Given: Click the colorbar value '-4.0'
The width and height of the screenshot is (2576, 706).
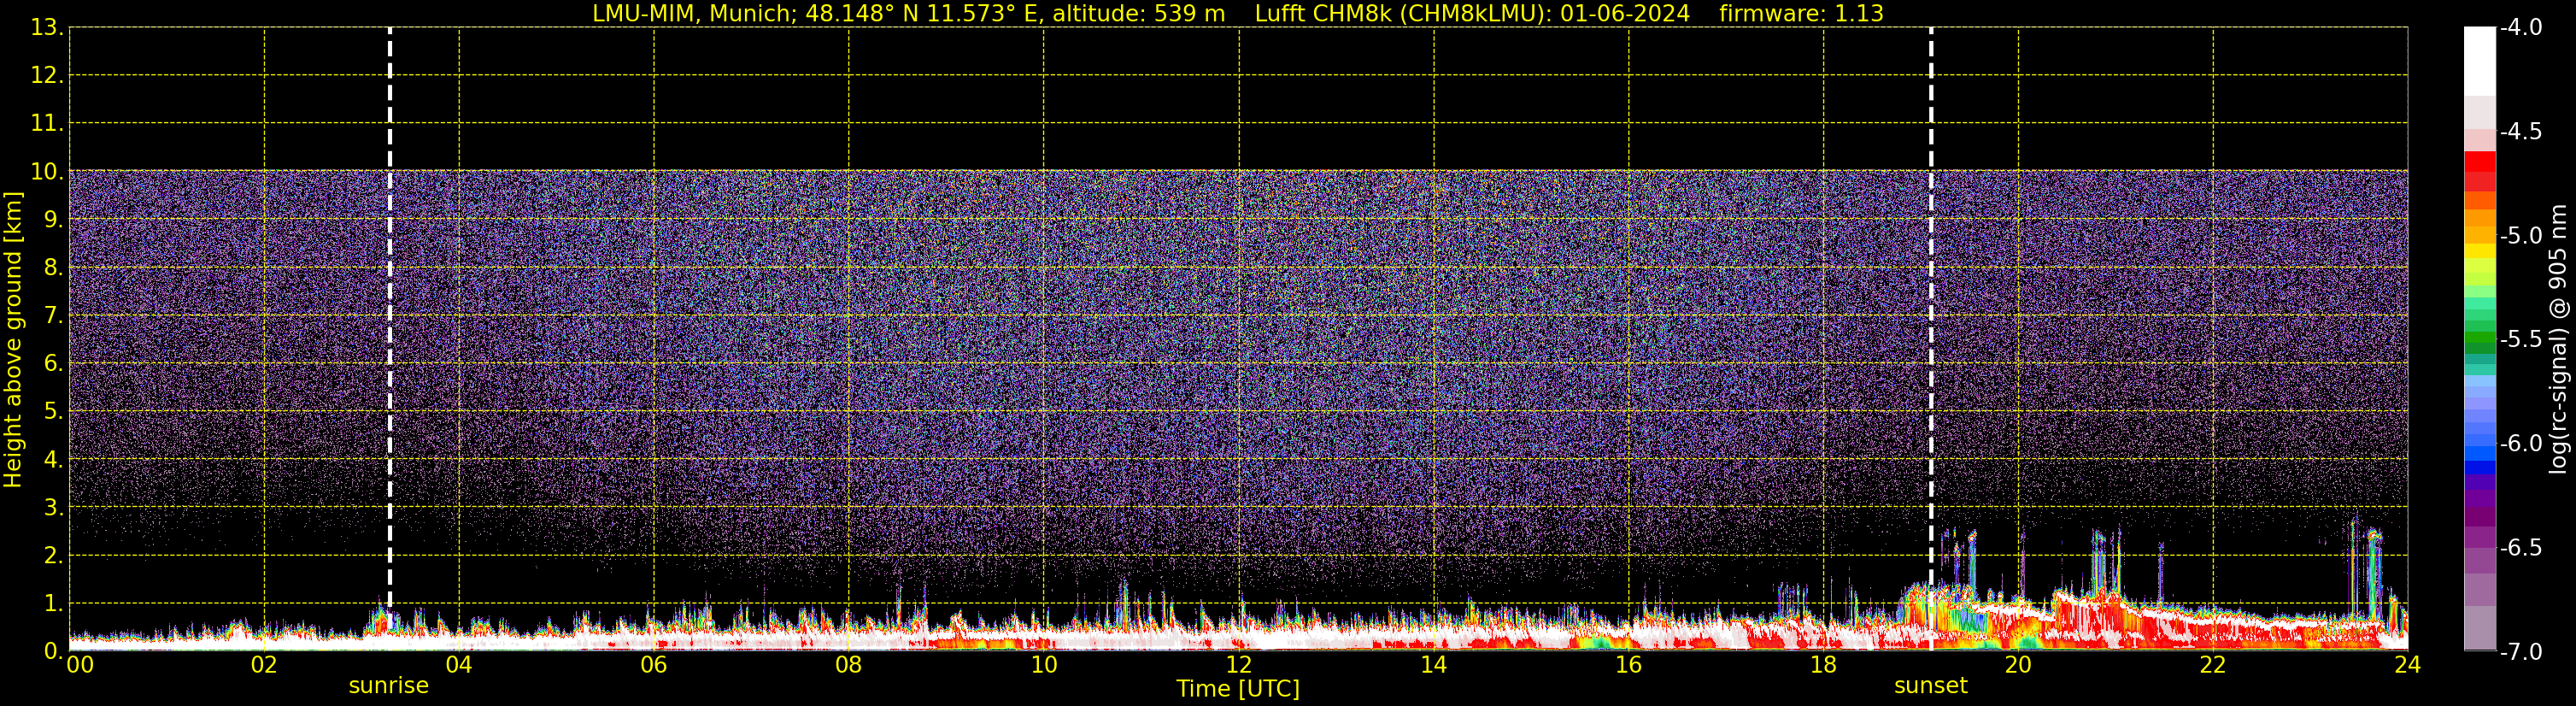Looking at the screenshot, I should pyautogui.click(x=2521, y=28).
